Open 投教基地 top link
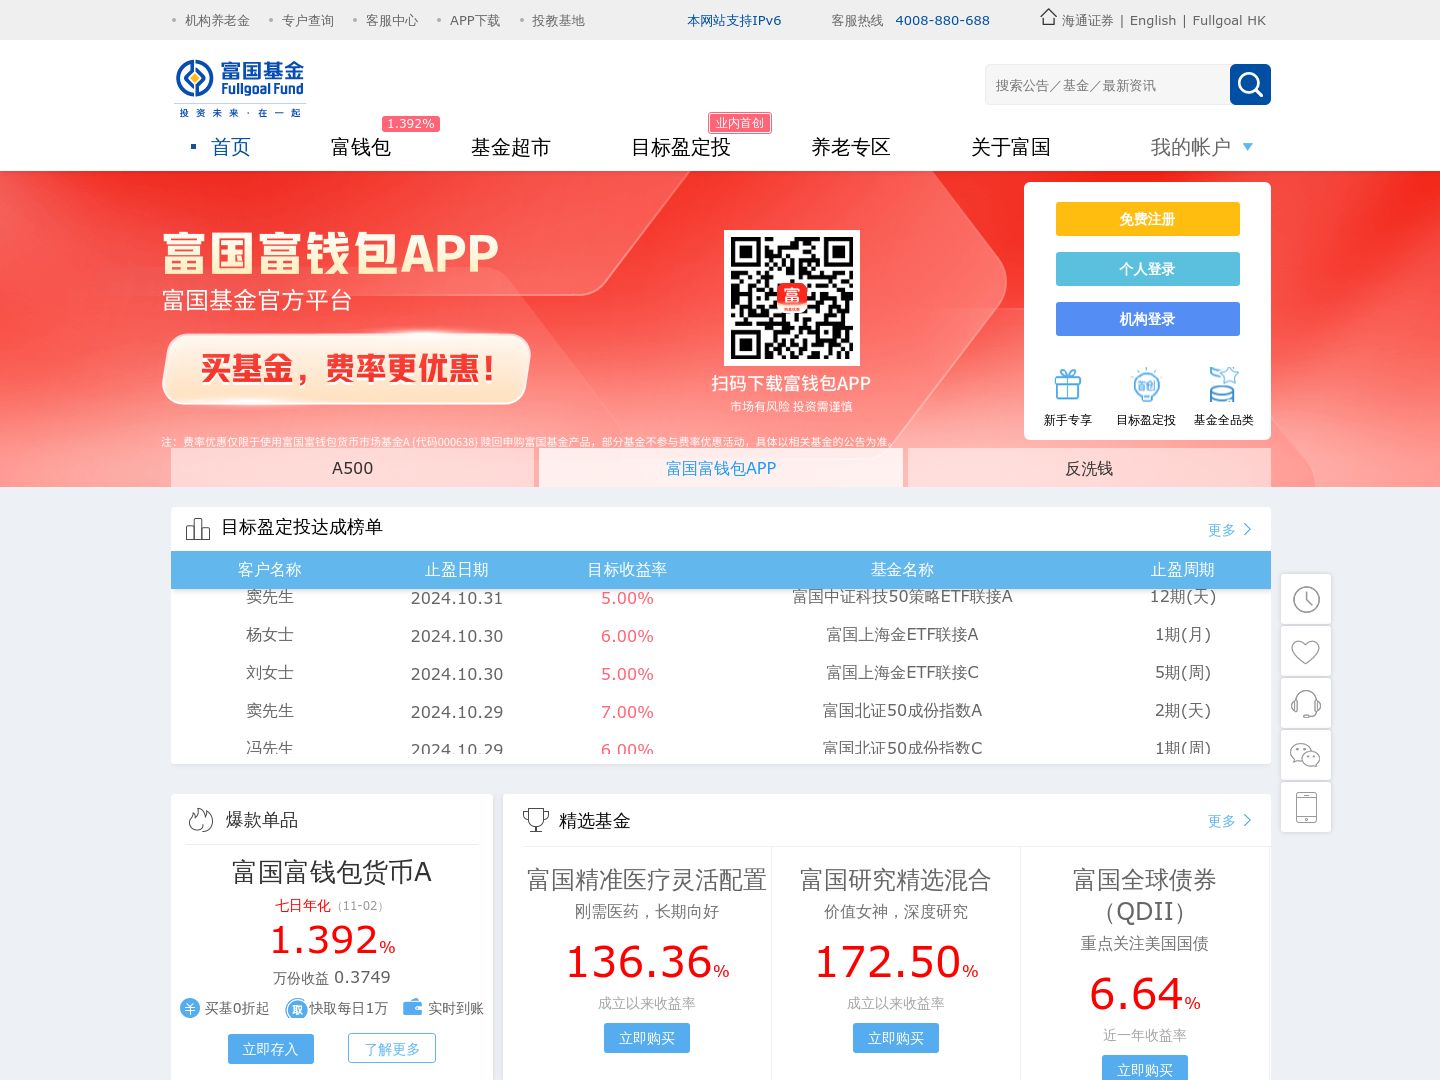 click(x=558, y=20)
